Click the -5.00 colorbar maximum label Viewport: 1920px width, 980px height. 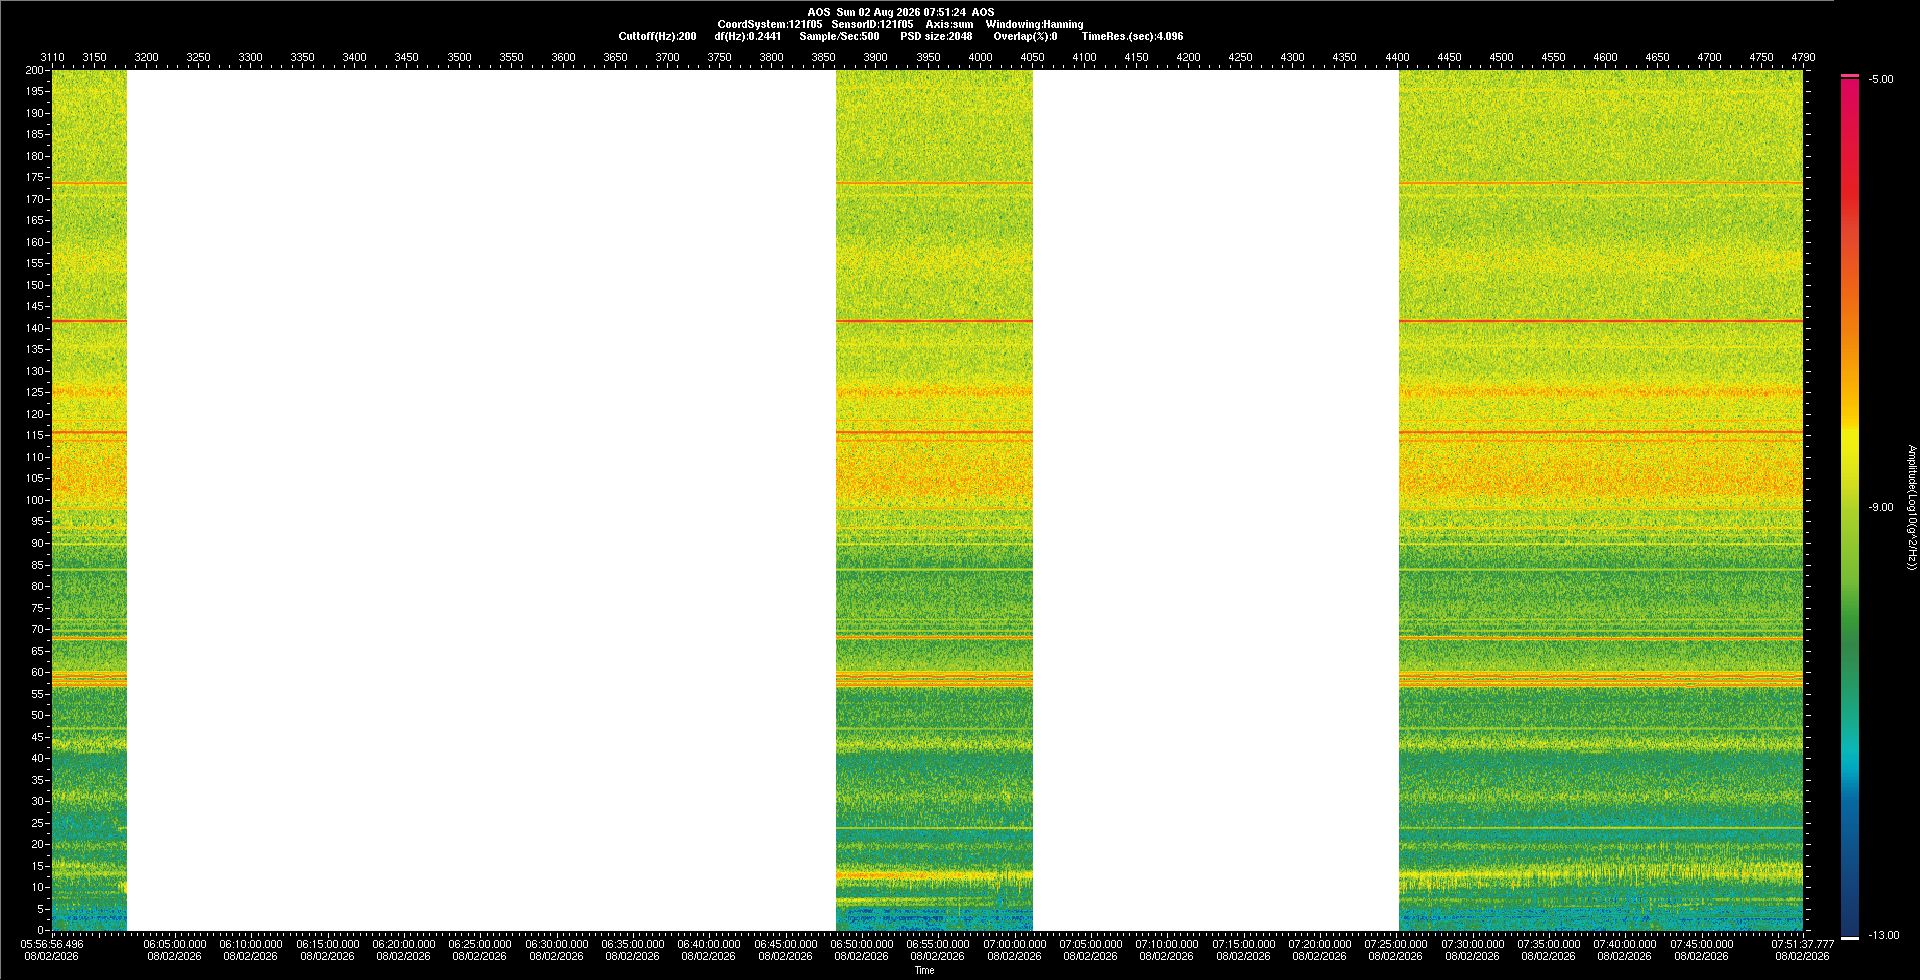(x=1881, y=79)
